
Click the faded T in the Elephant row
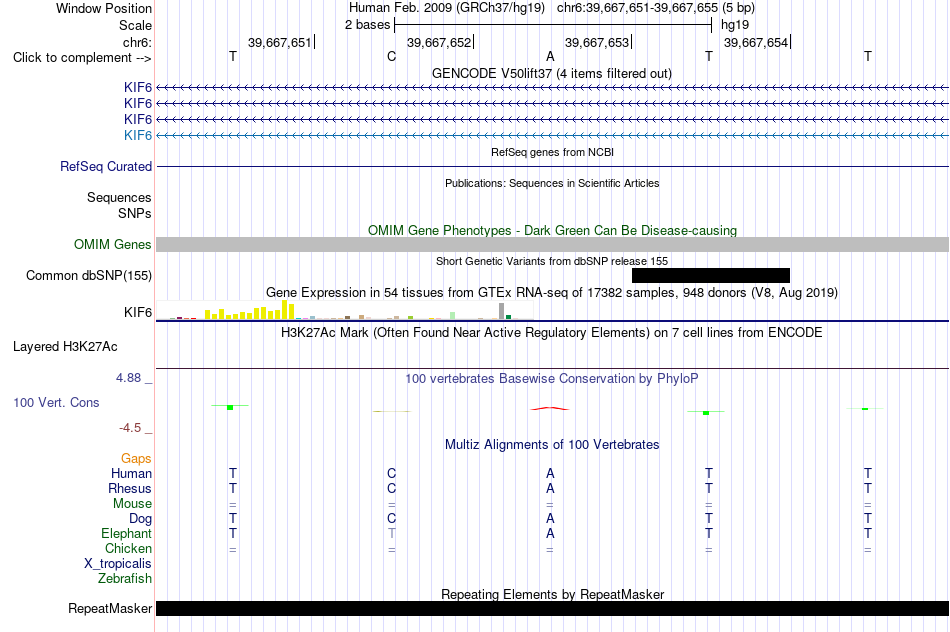coord(391,533)
